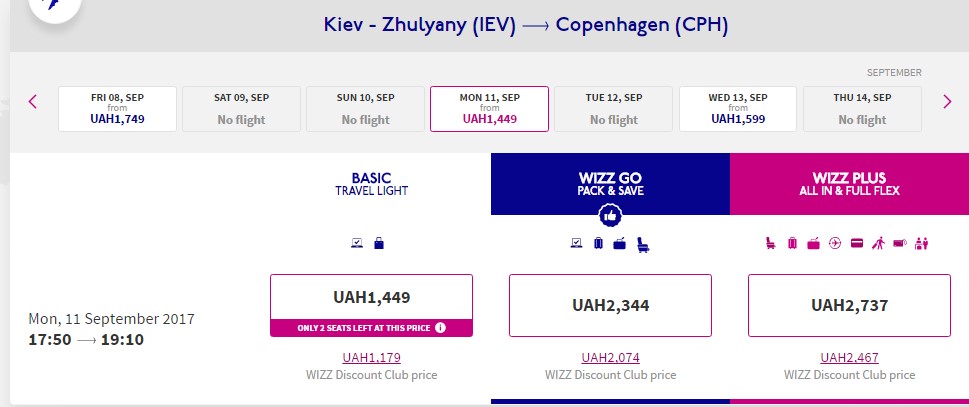Go to previous dates with left arrow

click(32, 101)
